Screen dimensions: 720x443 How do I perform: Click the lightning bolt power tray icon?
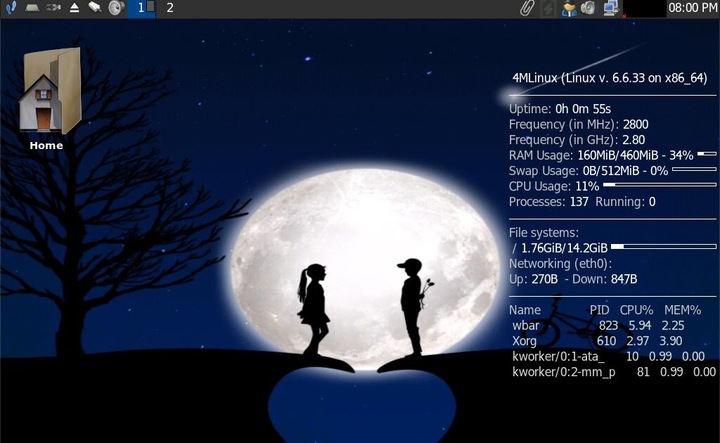pos(547,8)
